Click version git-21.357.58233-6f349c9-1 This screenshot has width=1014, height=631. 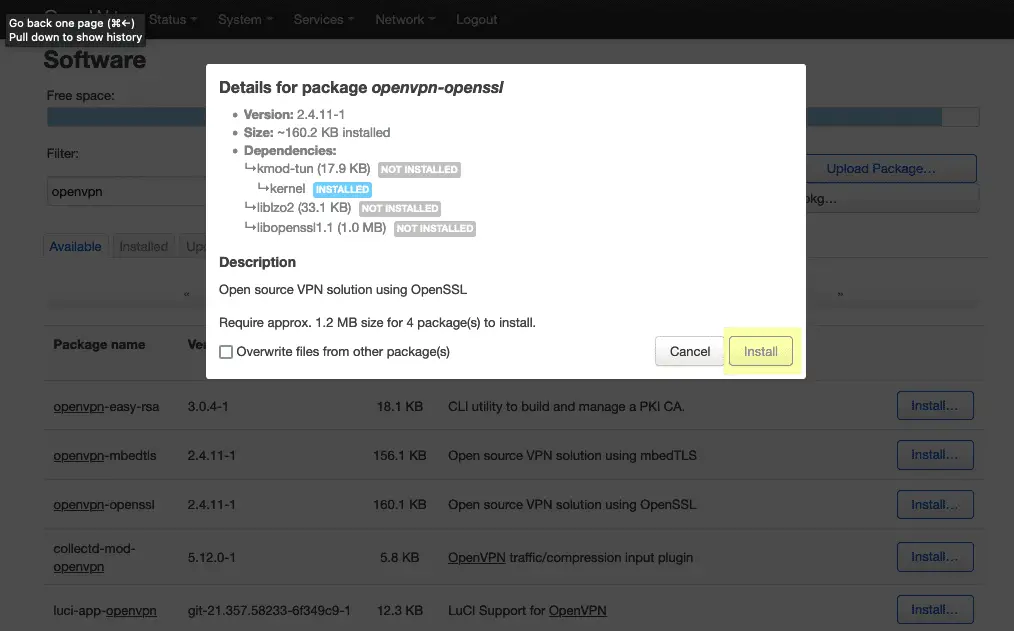269,610
